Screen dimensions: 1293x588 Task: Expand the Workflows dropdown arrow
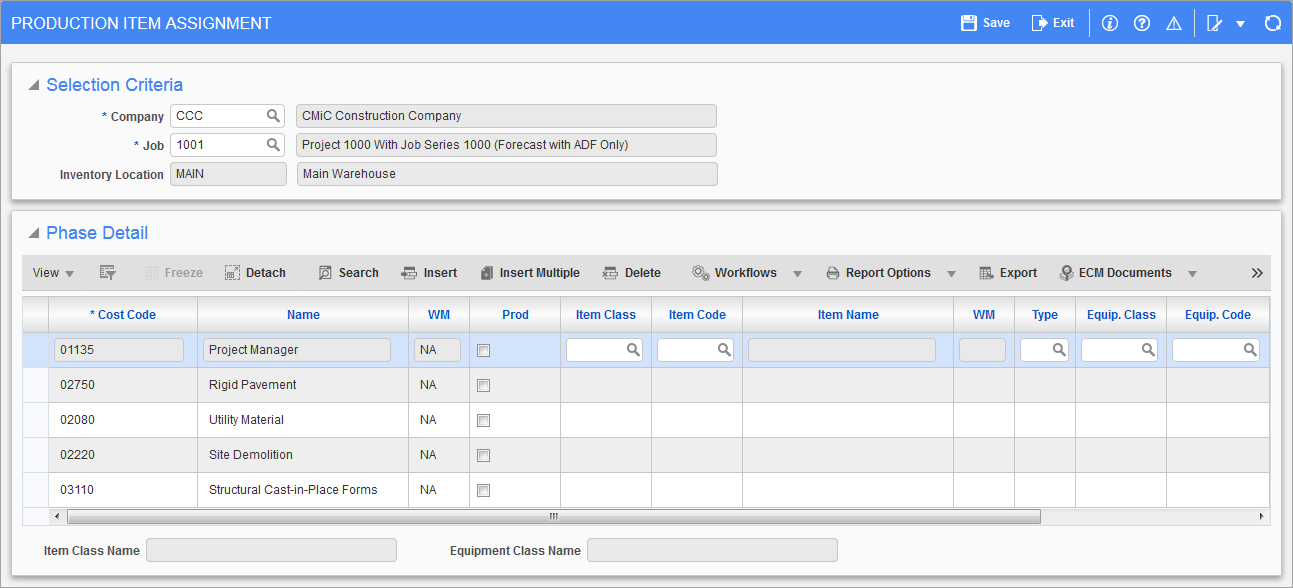[797, 272]
